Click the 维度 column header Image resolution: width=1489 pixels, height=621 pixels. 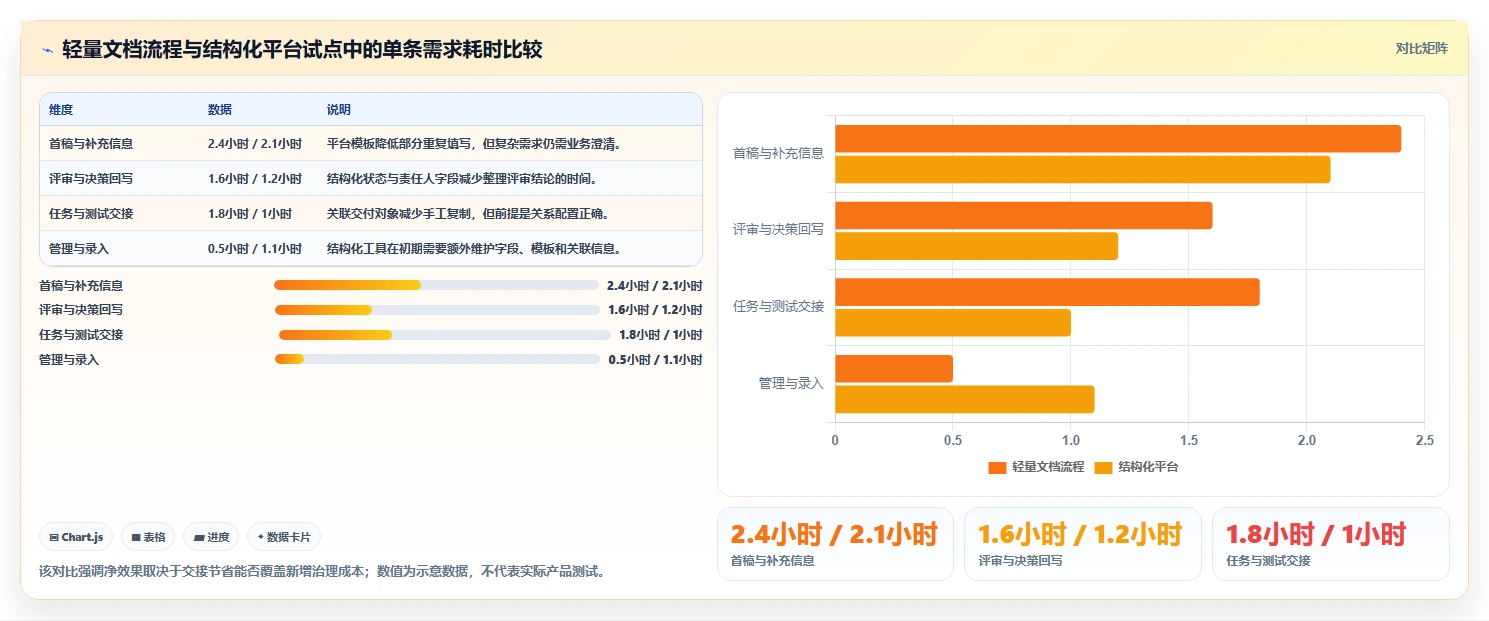[61, 110]
